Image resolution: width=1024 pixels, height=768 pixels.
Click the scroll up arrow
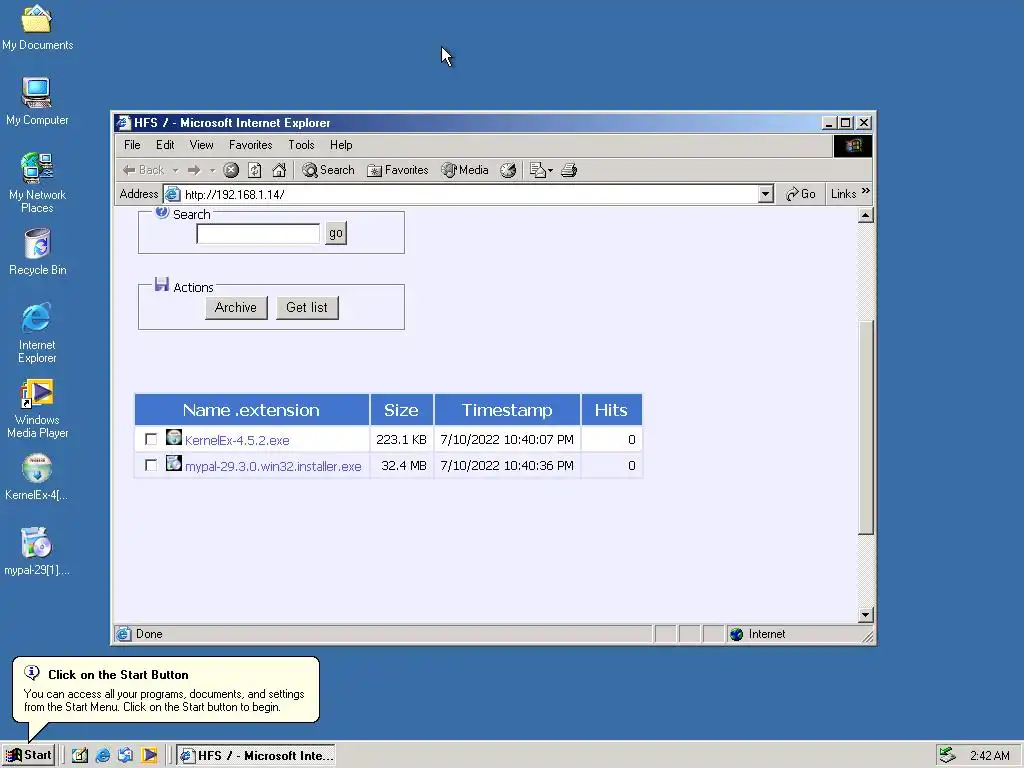865,216
